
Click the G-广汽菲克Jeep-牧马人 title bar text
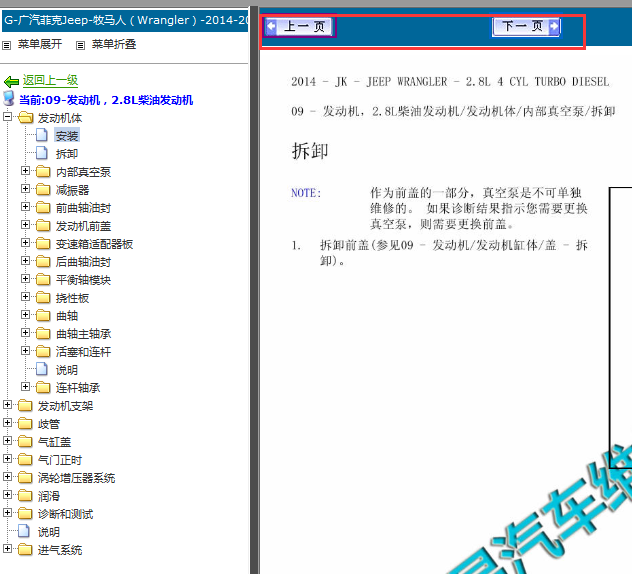tap(125, 20)
